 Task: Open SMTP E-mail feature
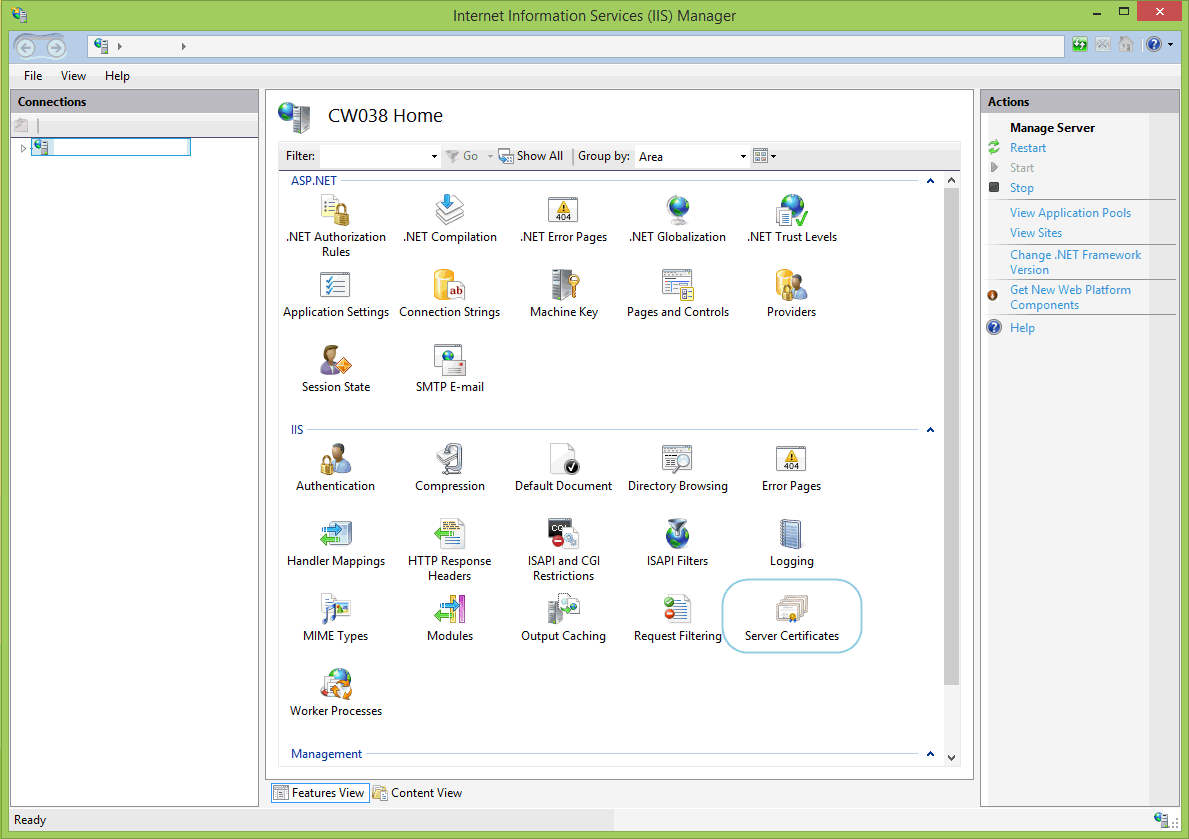tap(450, 369)
